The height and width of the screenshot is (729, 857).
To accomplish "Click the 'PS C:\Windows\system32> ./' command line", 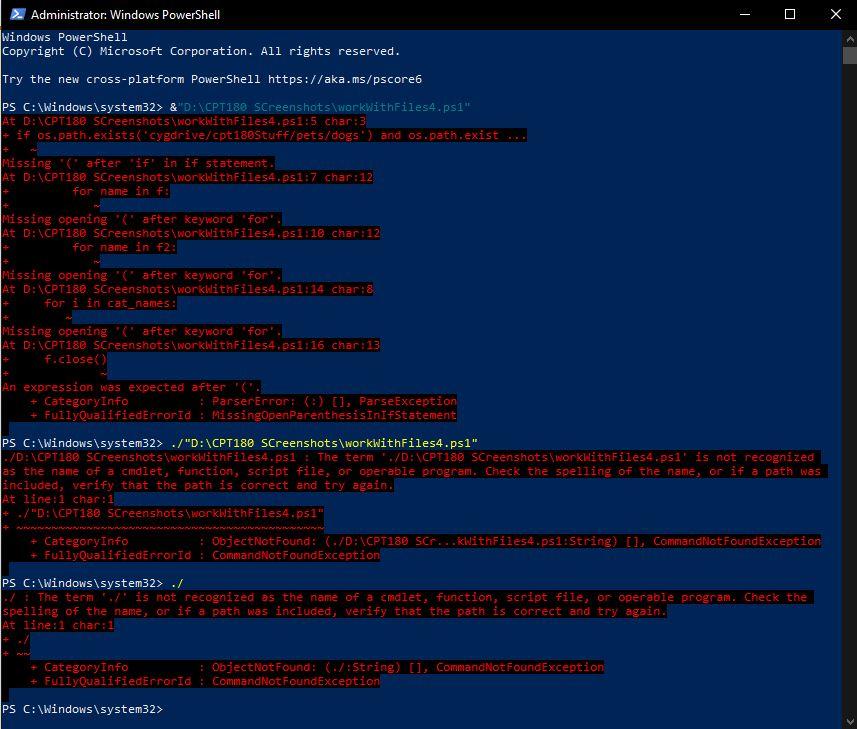I will [x=92, y=583].
